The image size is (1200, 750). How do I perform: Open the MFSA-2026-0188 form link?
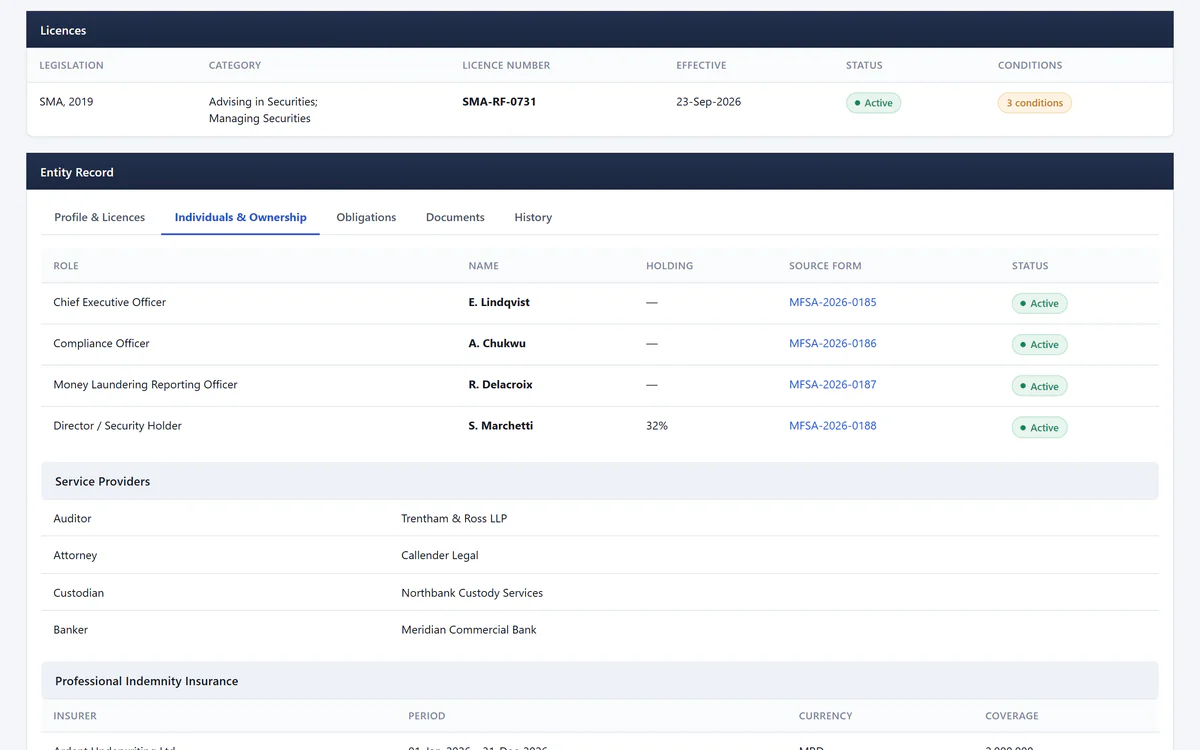point(832,425)
